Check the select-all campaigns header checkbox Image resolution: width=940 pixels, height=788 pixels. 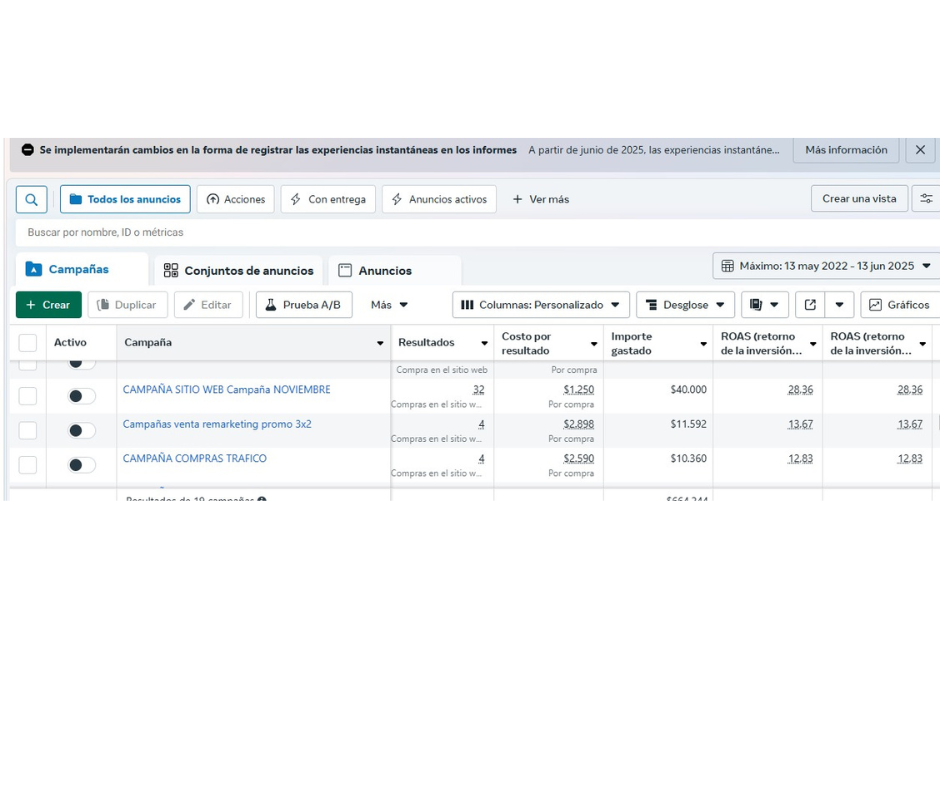[x=28, y=343]
